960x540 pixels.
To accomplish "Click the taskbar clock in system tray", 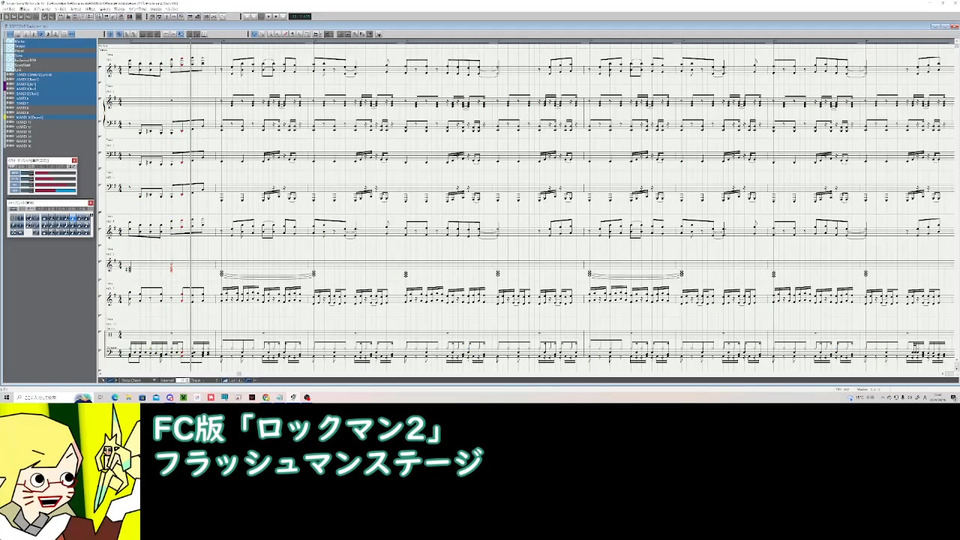I will (938, 397).
